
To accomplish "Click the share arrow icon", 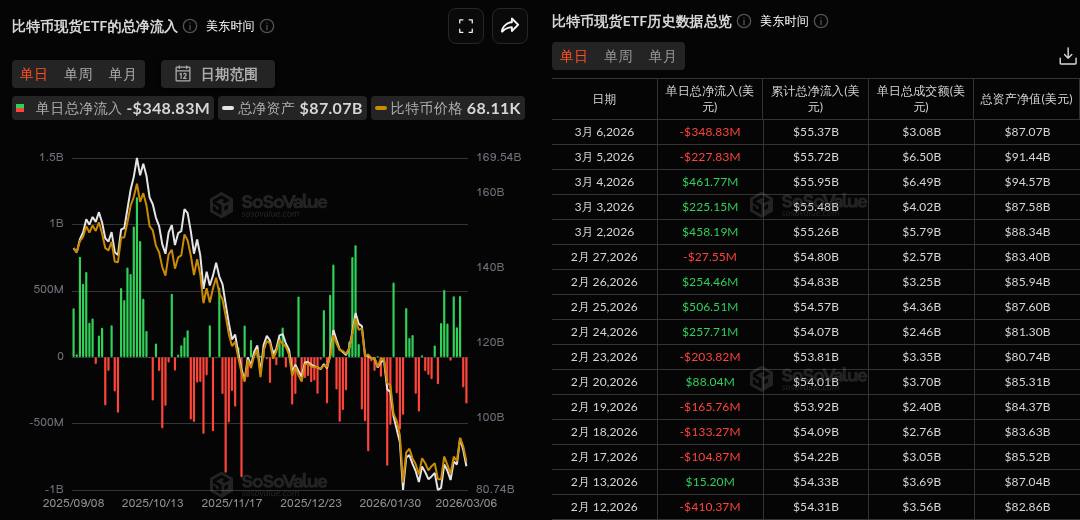I will (509, 27).
